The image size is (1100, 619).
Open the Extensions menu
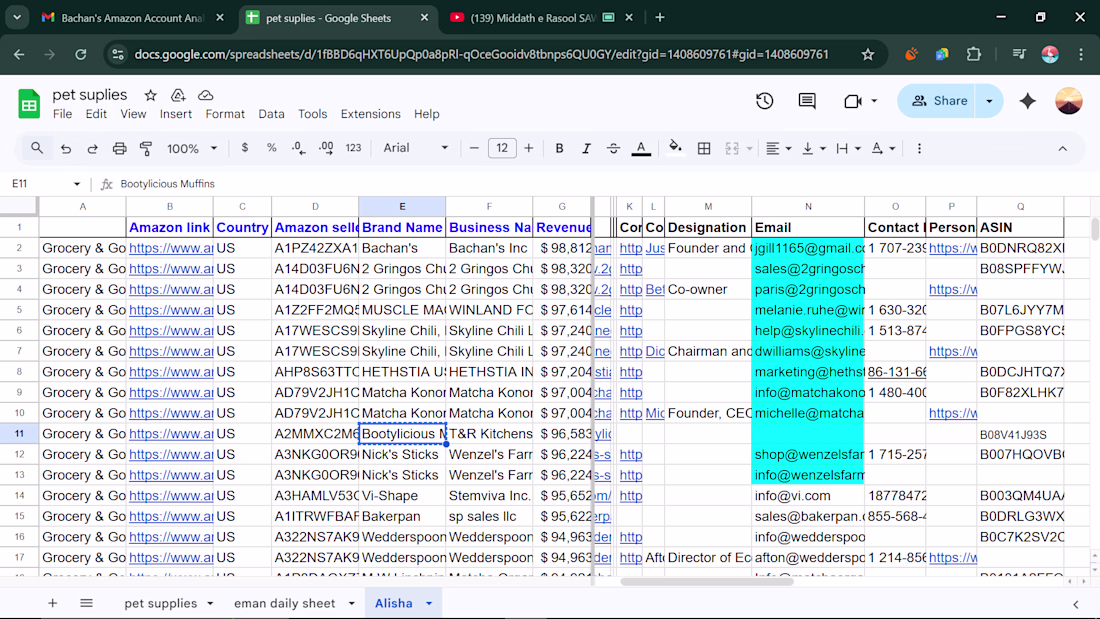370,114
